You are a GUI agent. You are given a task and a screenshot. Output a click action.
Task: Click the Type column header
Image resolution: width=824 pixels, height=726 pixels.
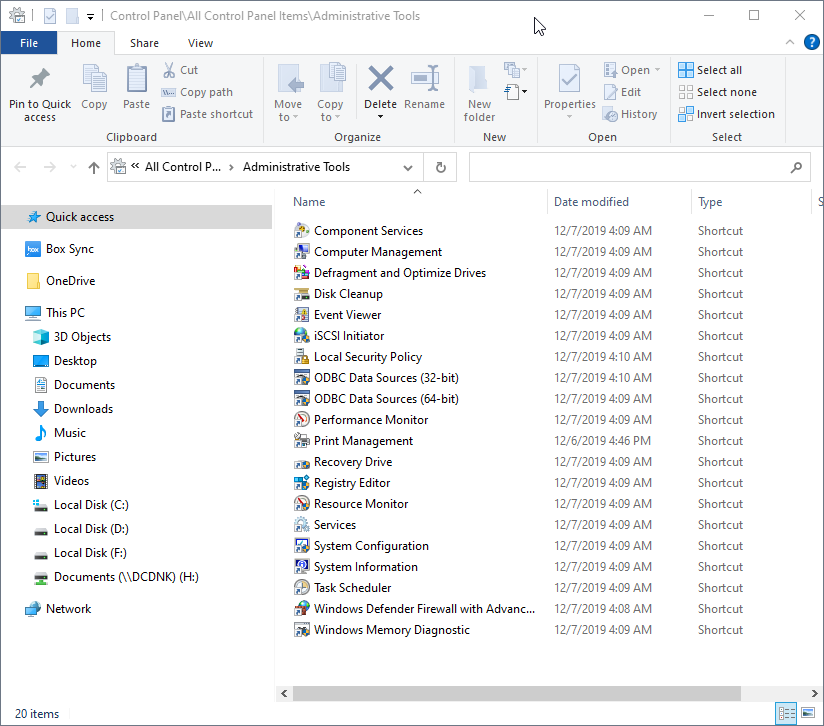[x=710, y=202]
